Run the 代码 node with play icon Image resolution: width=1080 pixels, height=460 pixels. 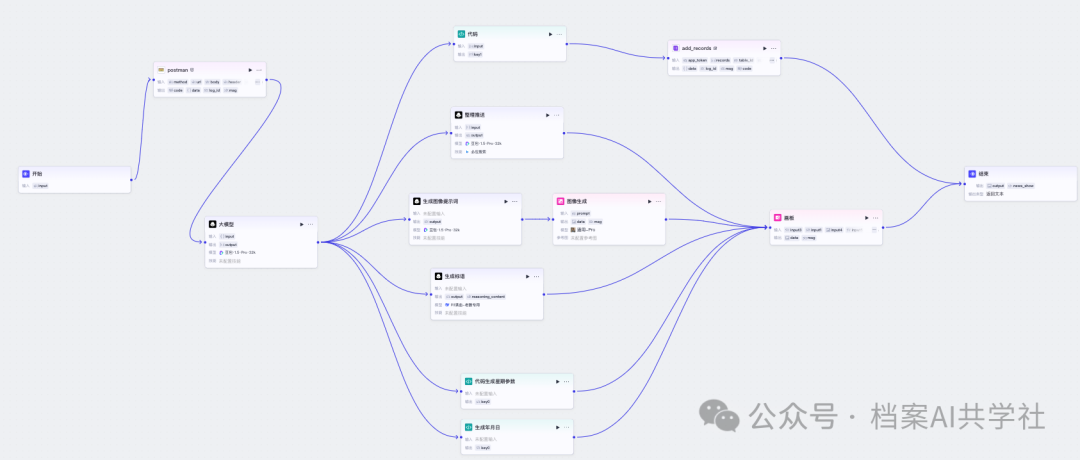point(550,34)
